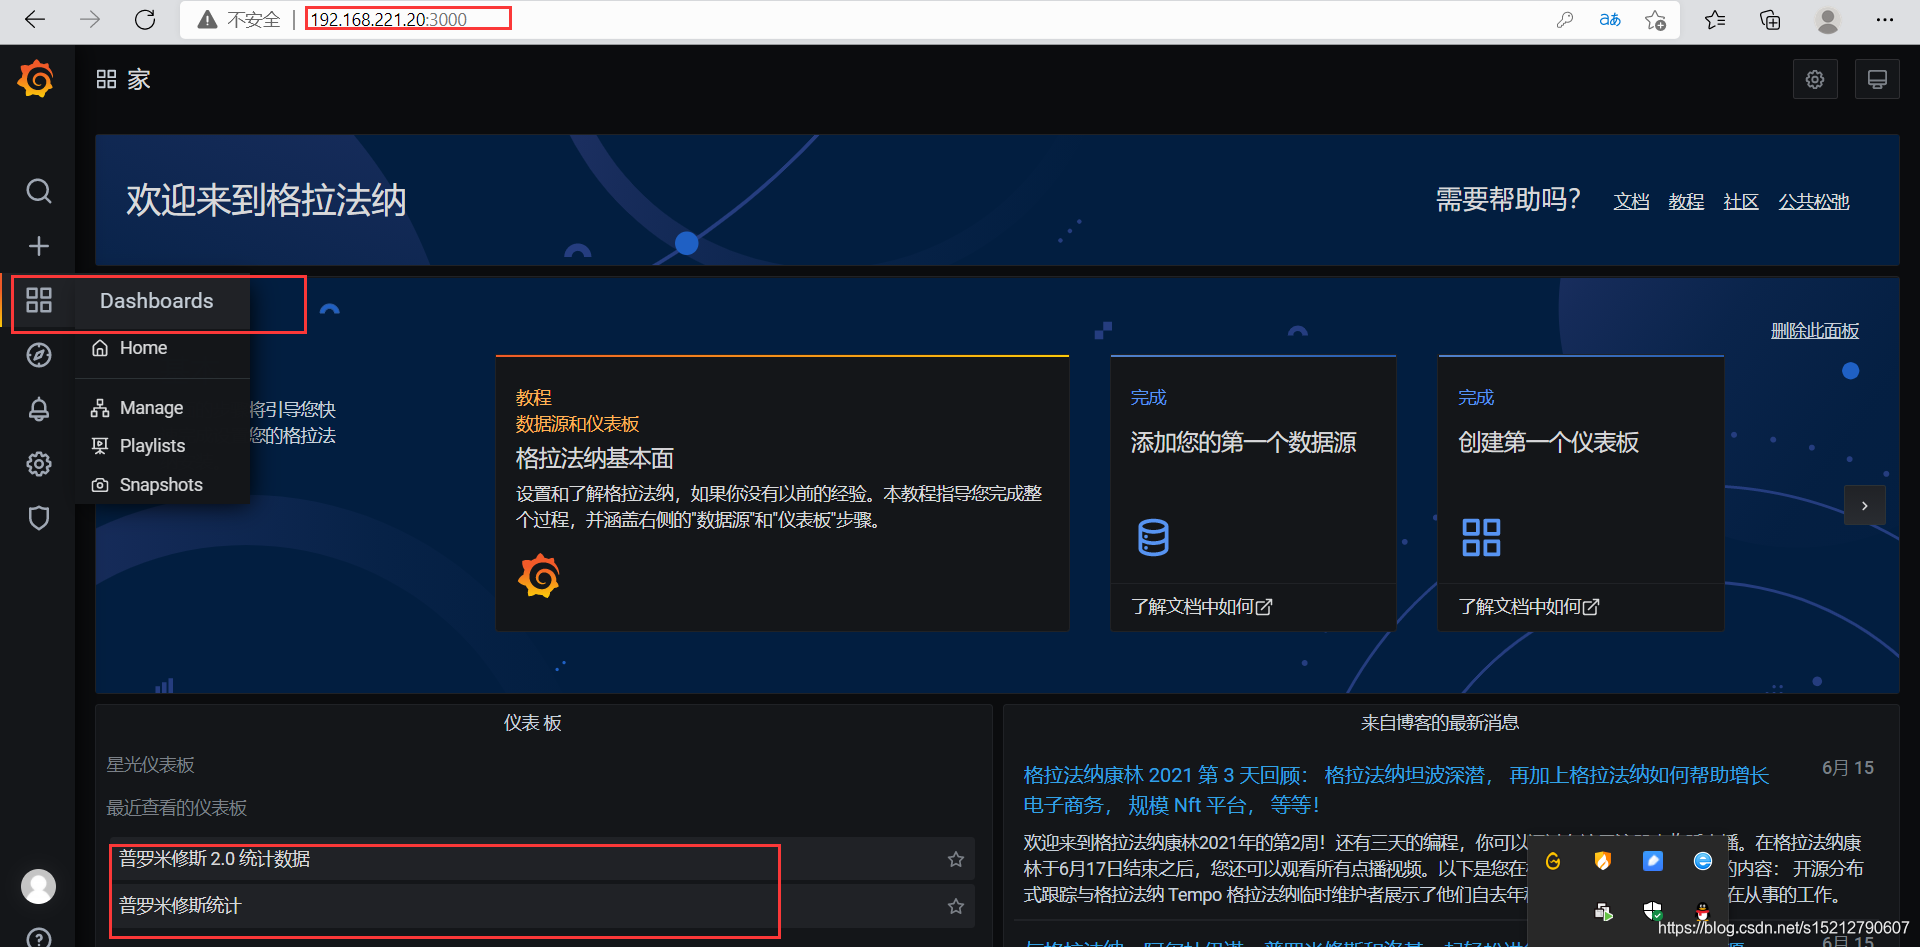Click the Create (plus) icon in sidebar
Screen dimensions: 1920x947
[38, 246]
